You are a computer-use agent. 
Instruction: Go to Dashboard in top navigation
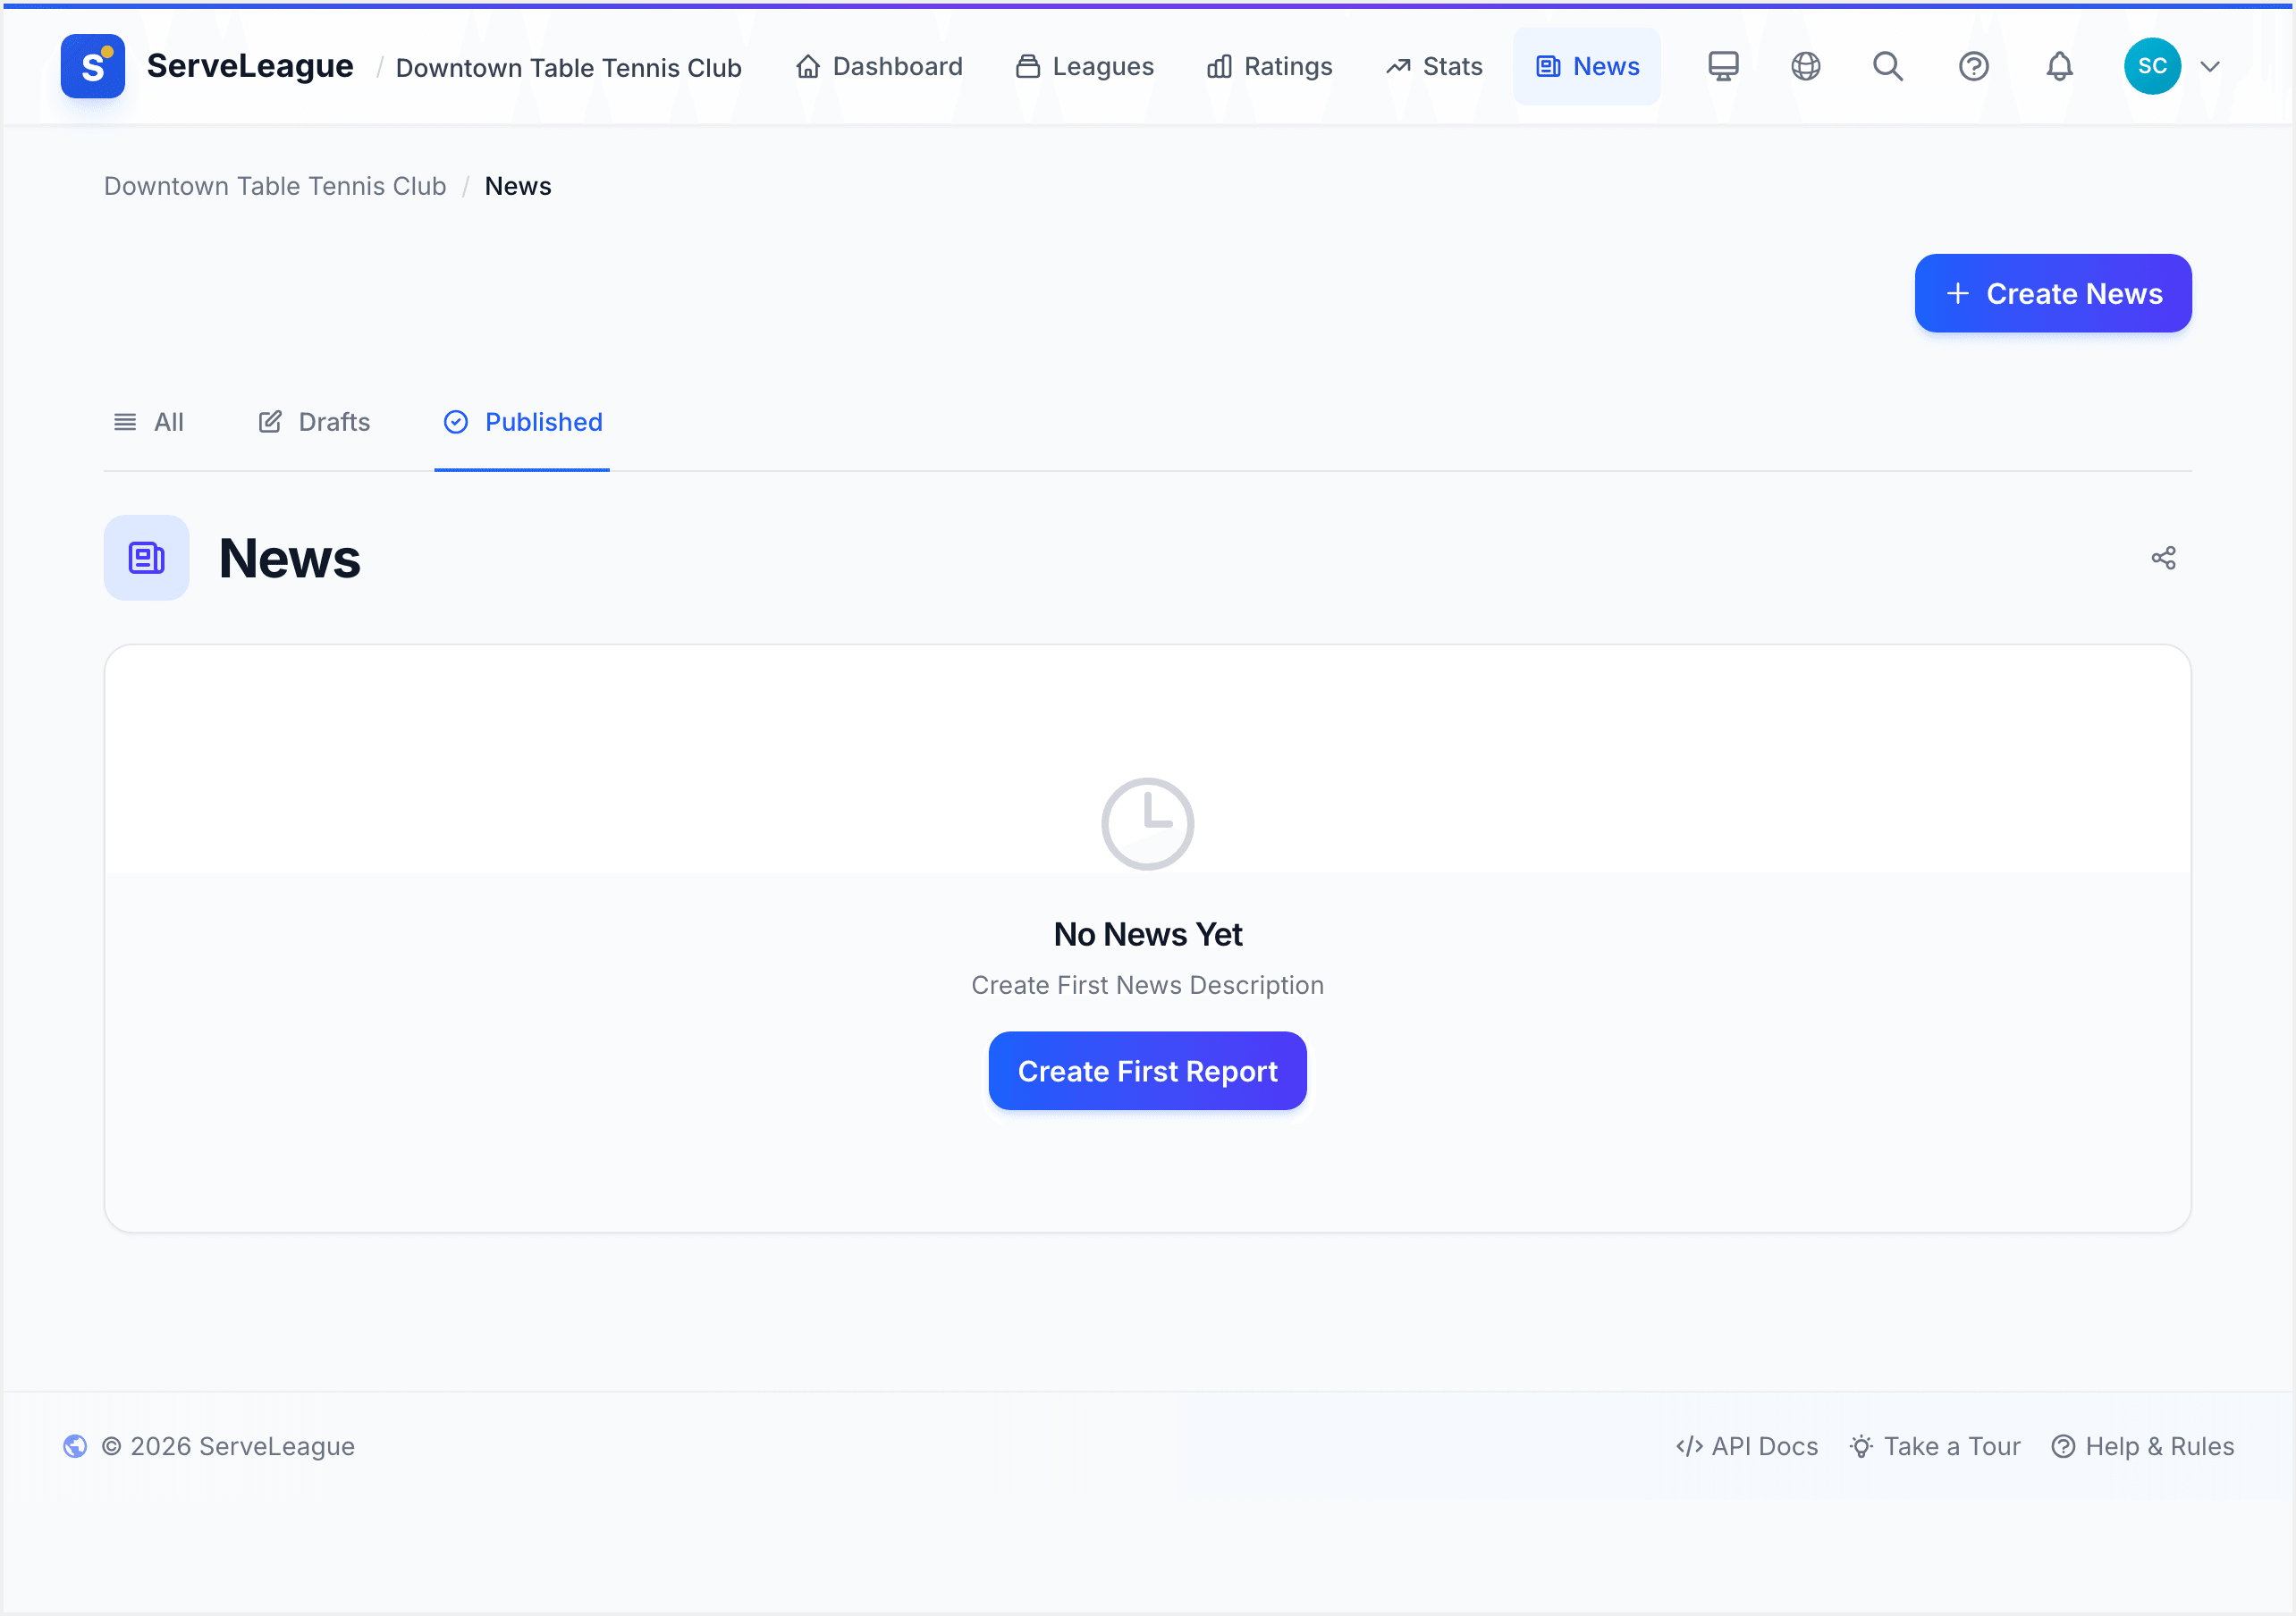(879, 66)
